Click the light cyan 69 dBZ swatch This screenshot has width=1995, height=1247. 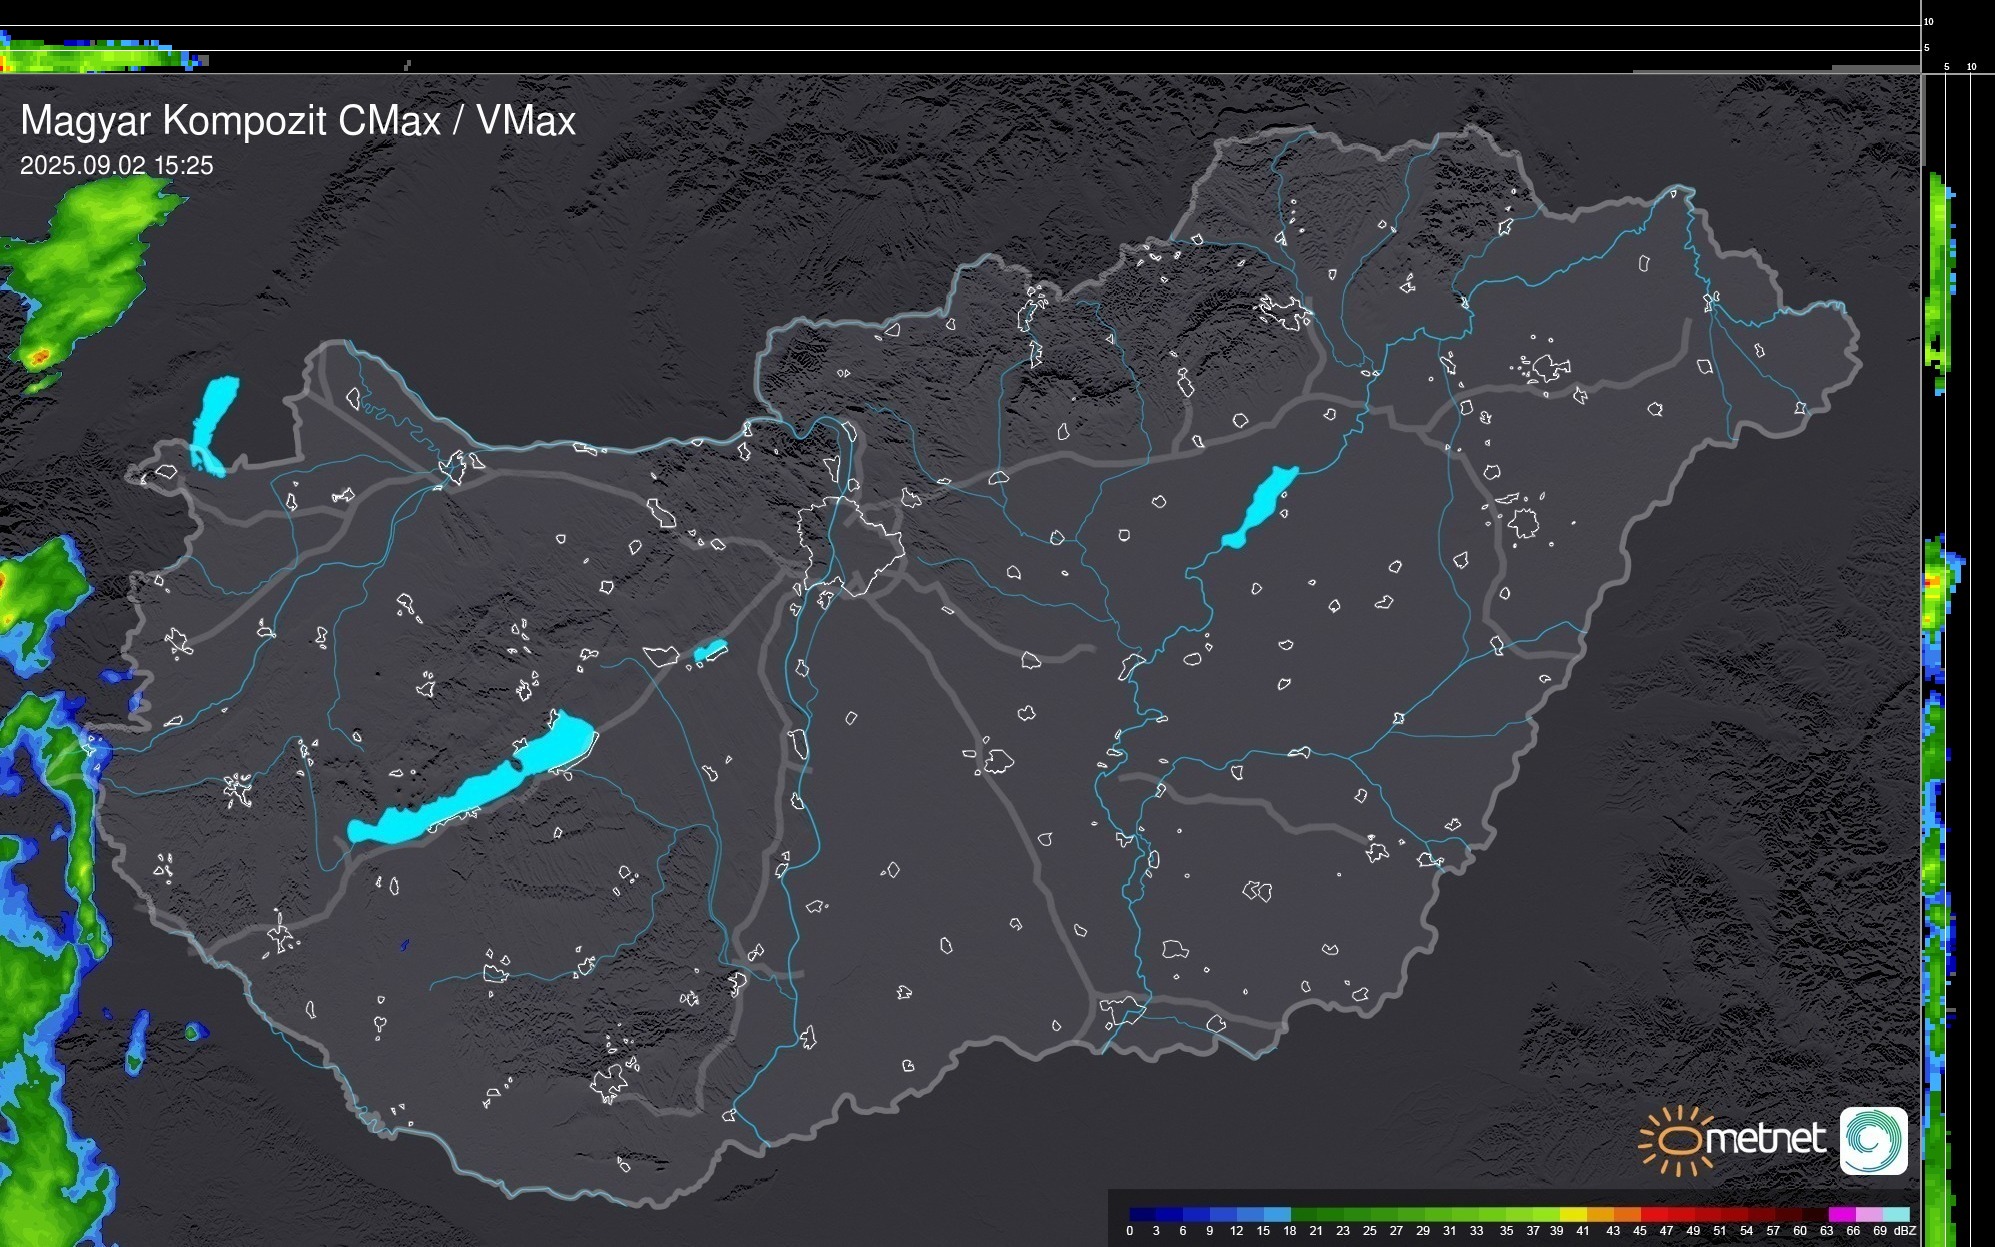pyautogui.click(x=1894, y=1214)
